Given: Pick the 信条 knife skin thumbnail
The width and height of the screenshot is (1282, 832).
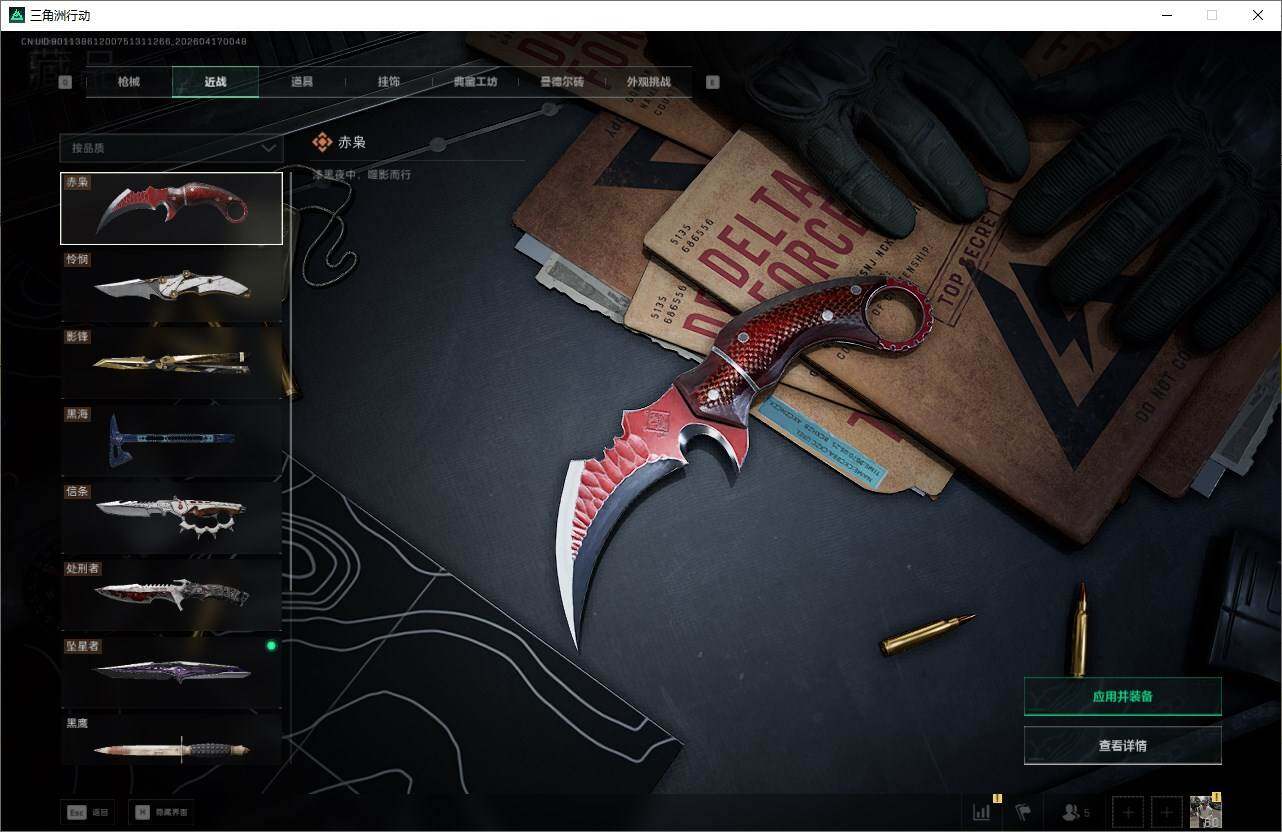Looking at the screenshot, I should tap(171, 516).
